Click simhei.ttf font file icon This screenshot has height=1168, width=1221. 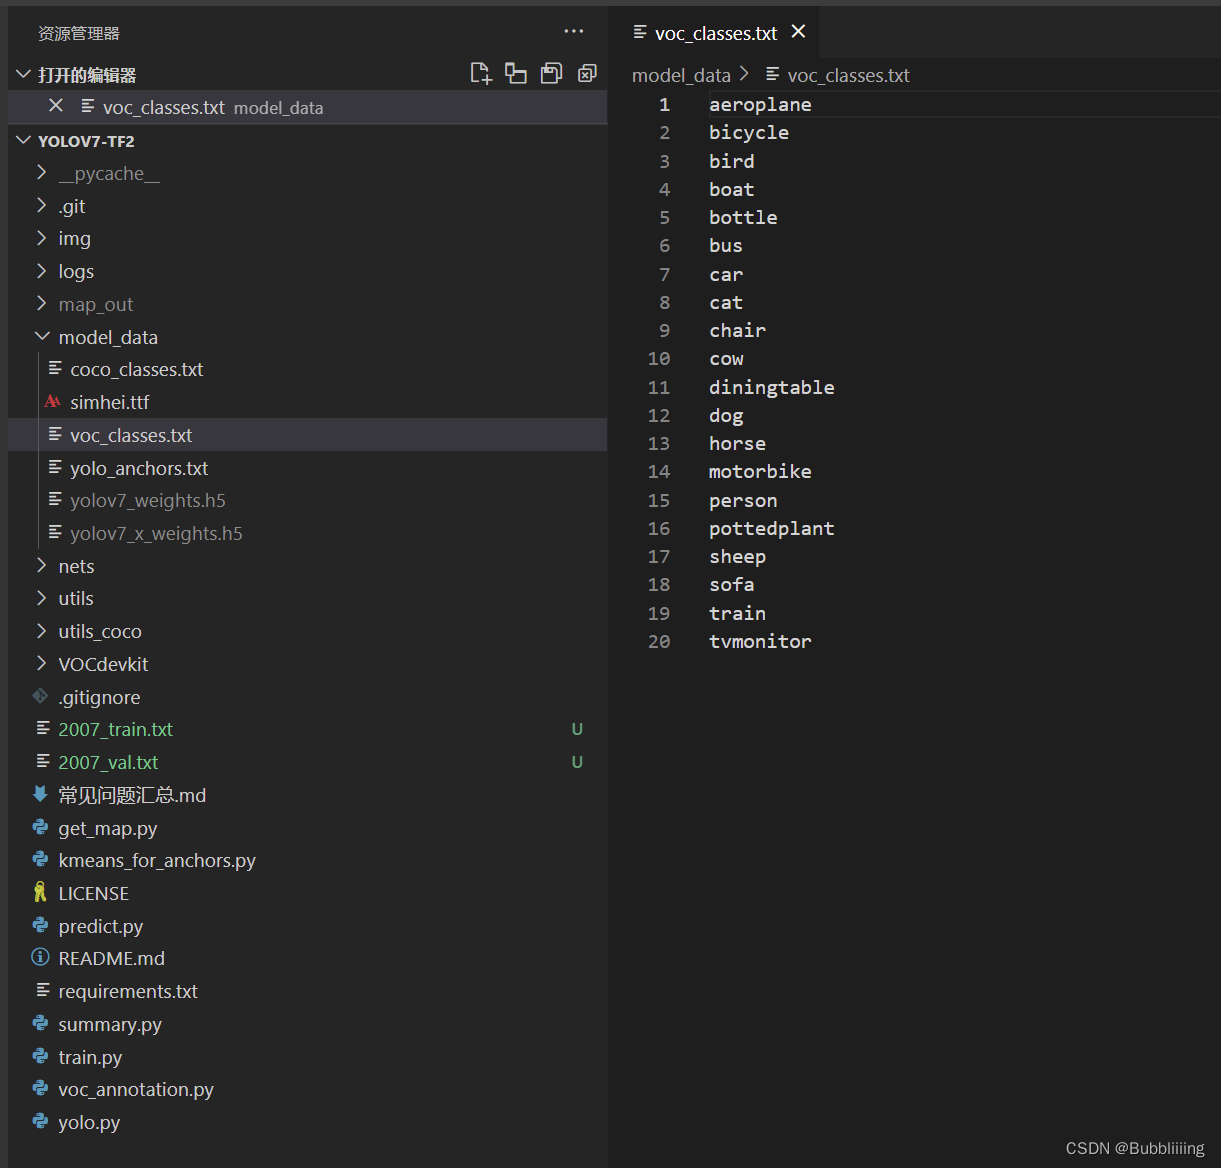(53, 402)
